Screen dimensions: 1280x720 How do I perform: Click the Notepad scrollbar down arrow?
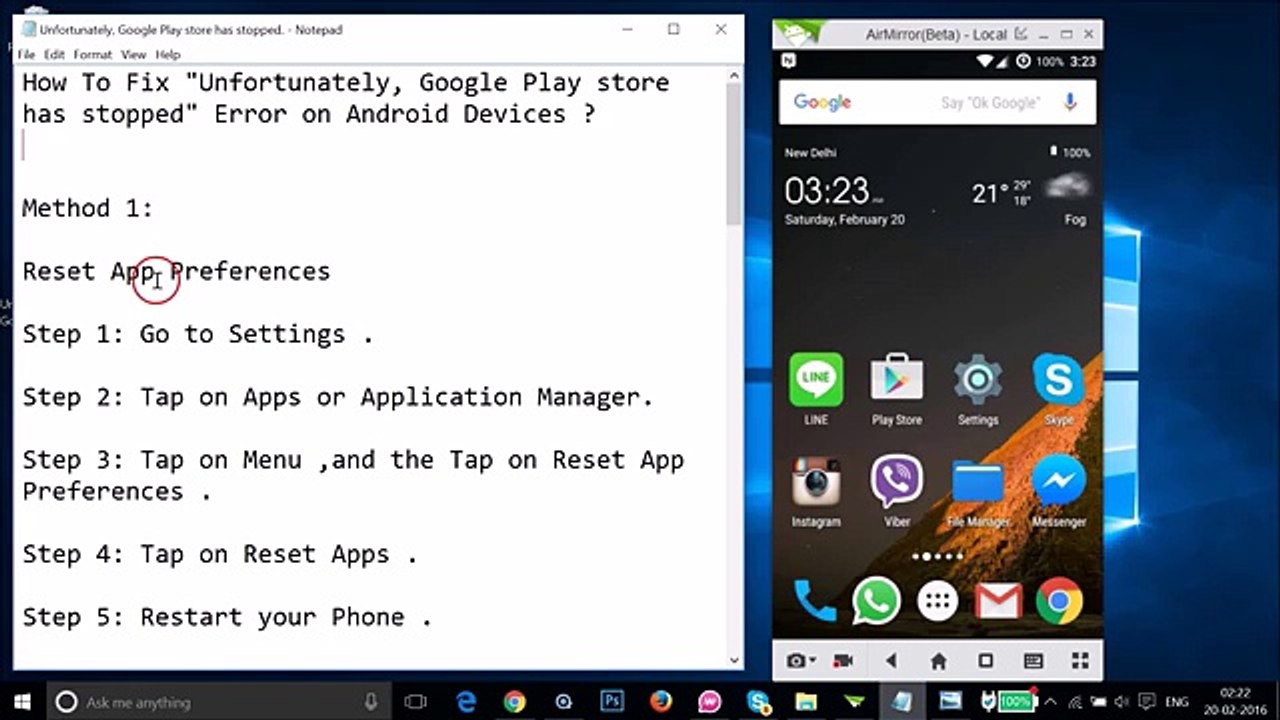(734, 660)
